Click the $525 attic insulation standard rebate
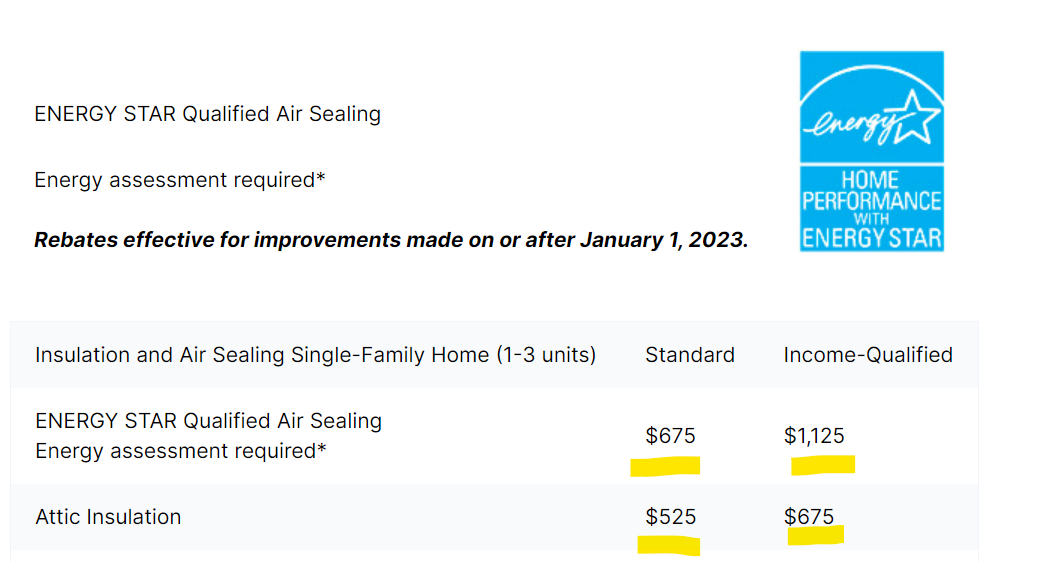Screen dimensions: 1045x562 pyautogui.click(x=670, y=517)
